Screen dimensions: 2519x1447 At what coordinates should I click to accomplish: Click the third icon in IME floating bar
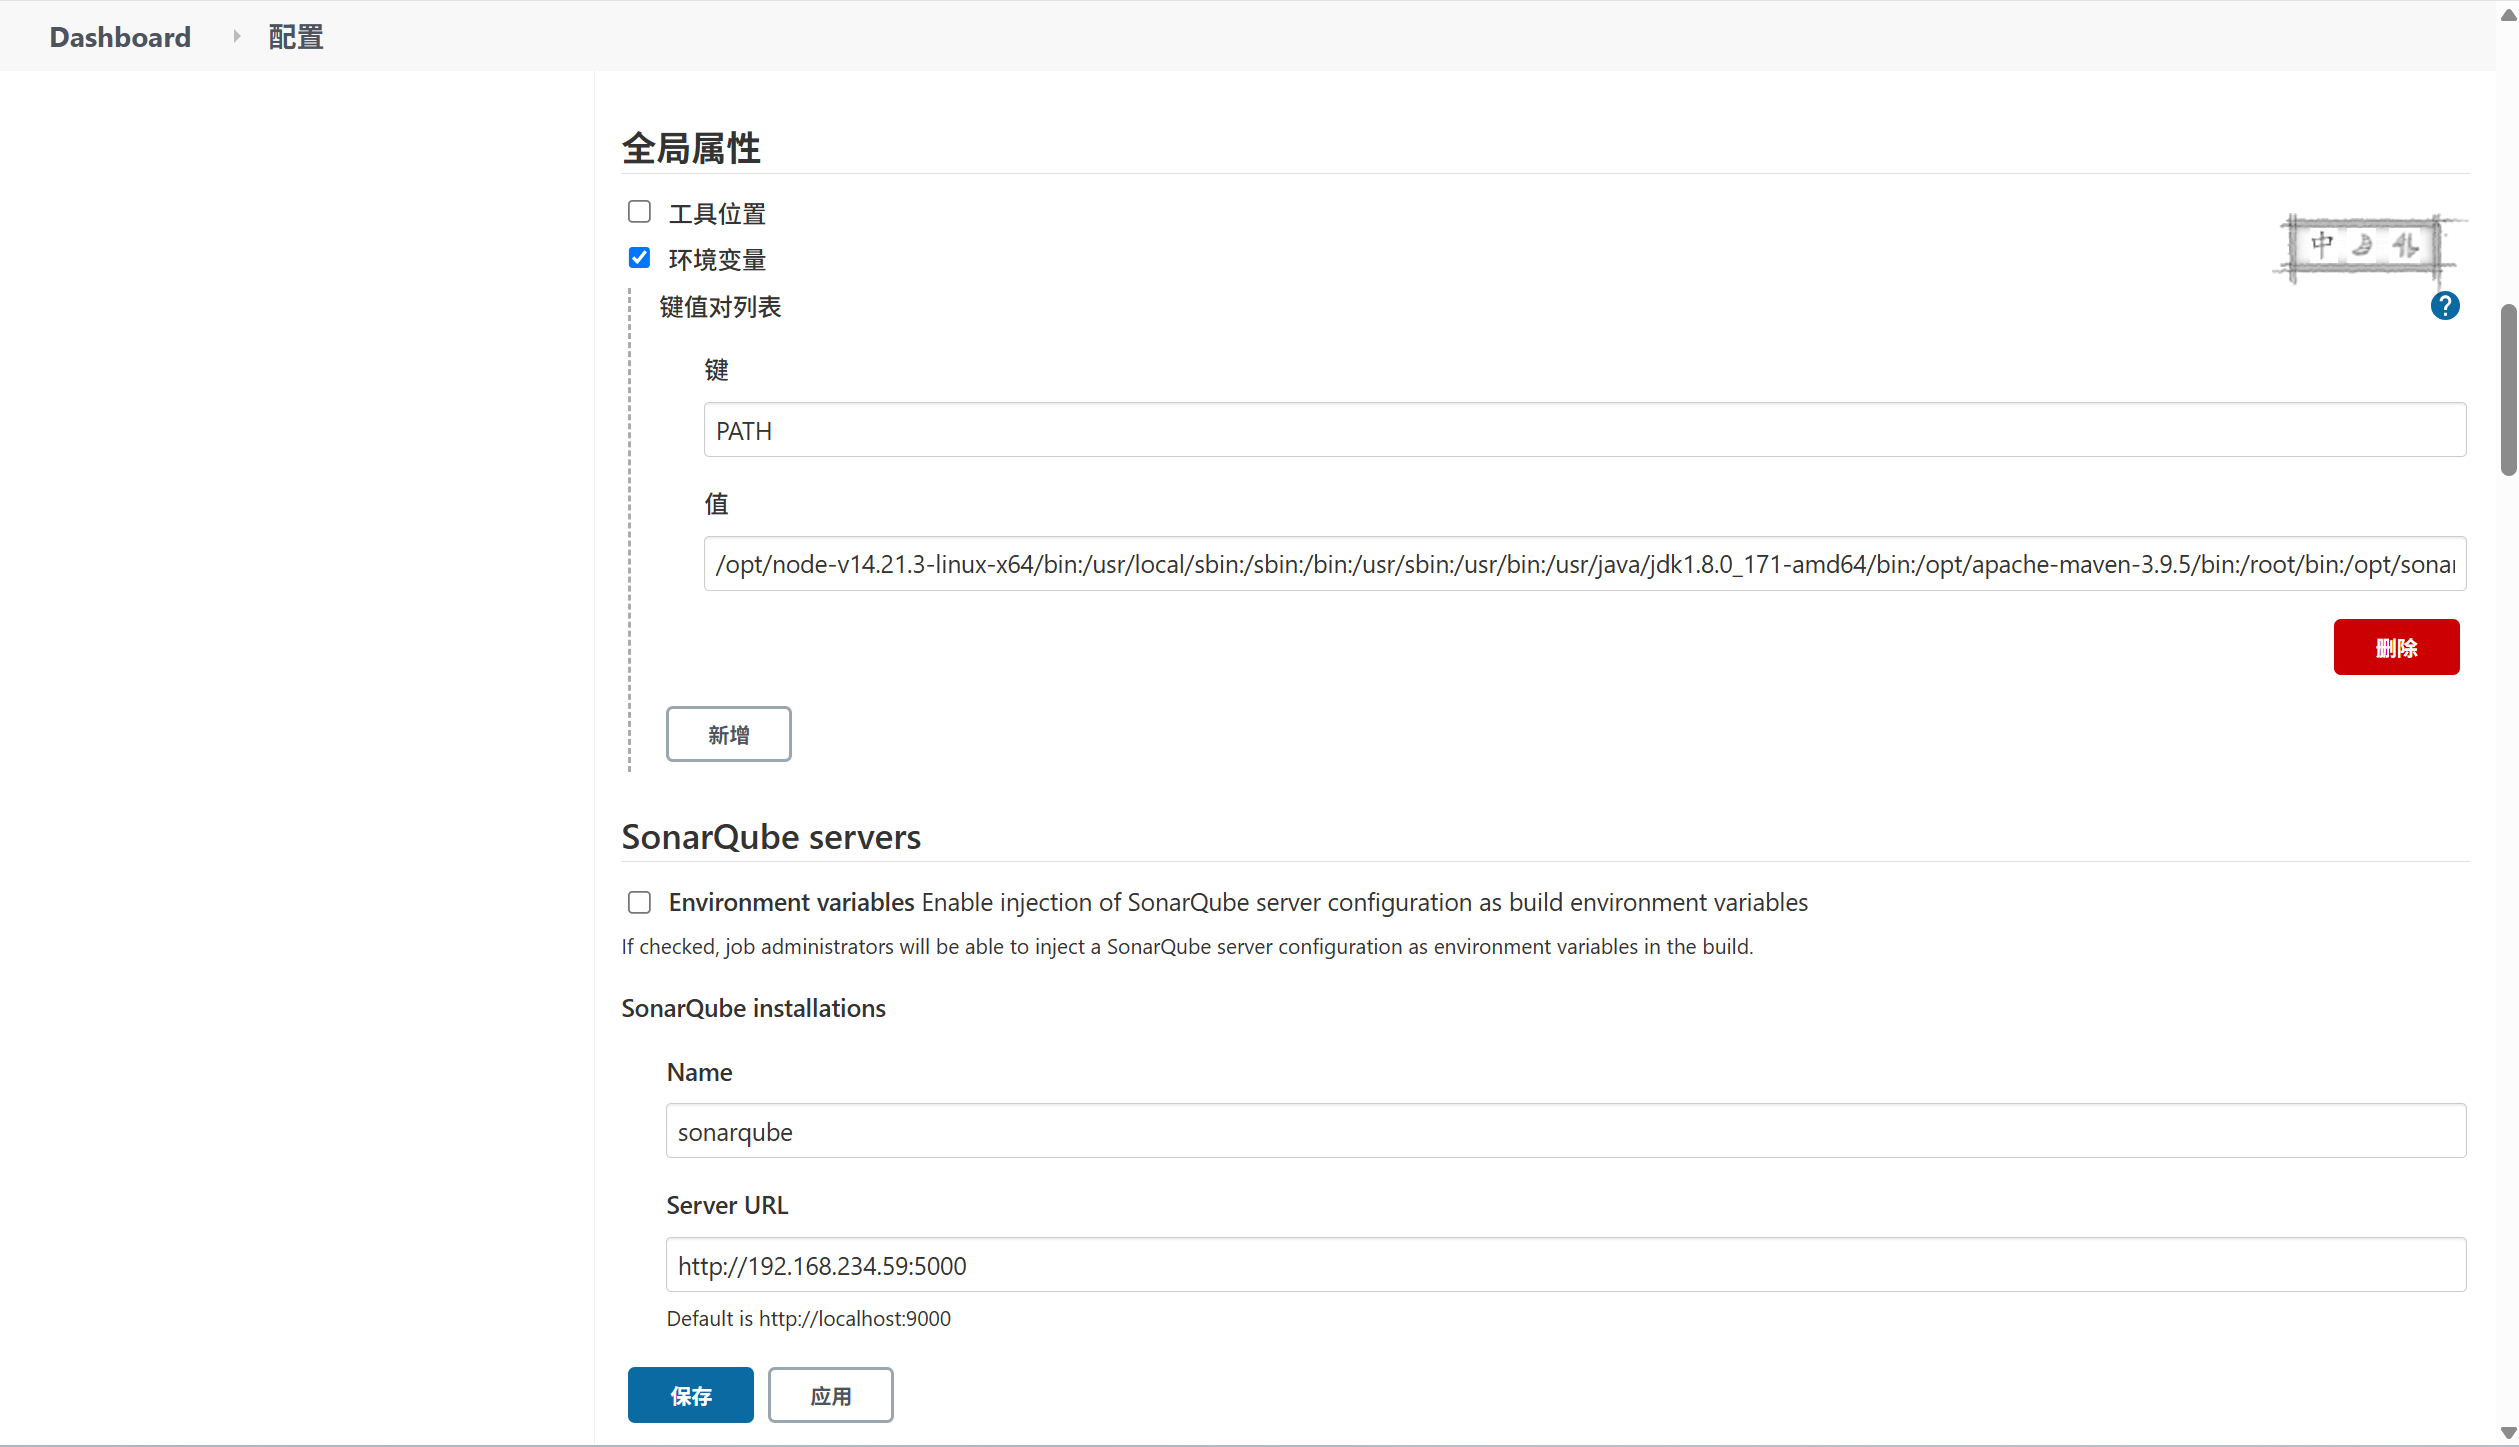click(x=2405, y=244)
